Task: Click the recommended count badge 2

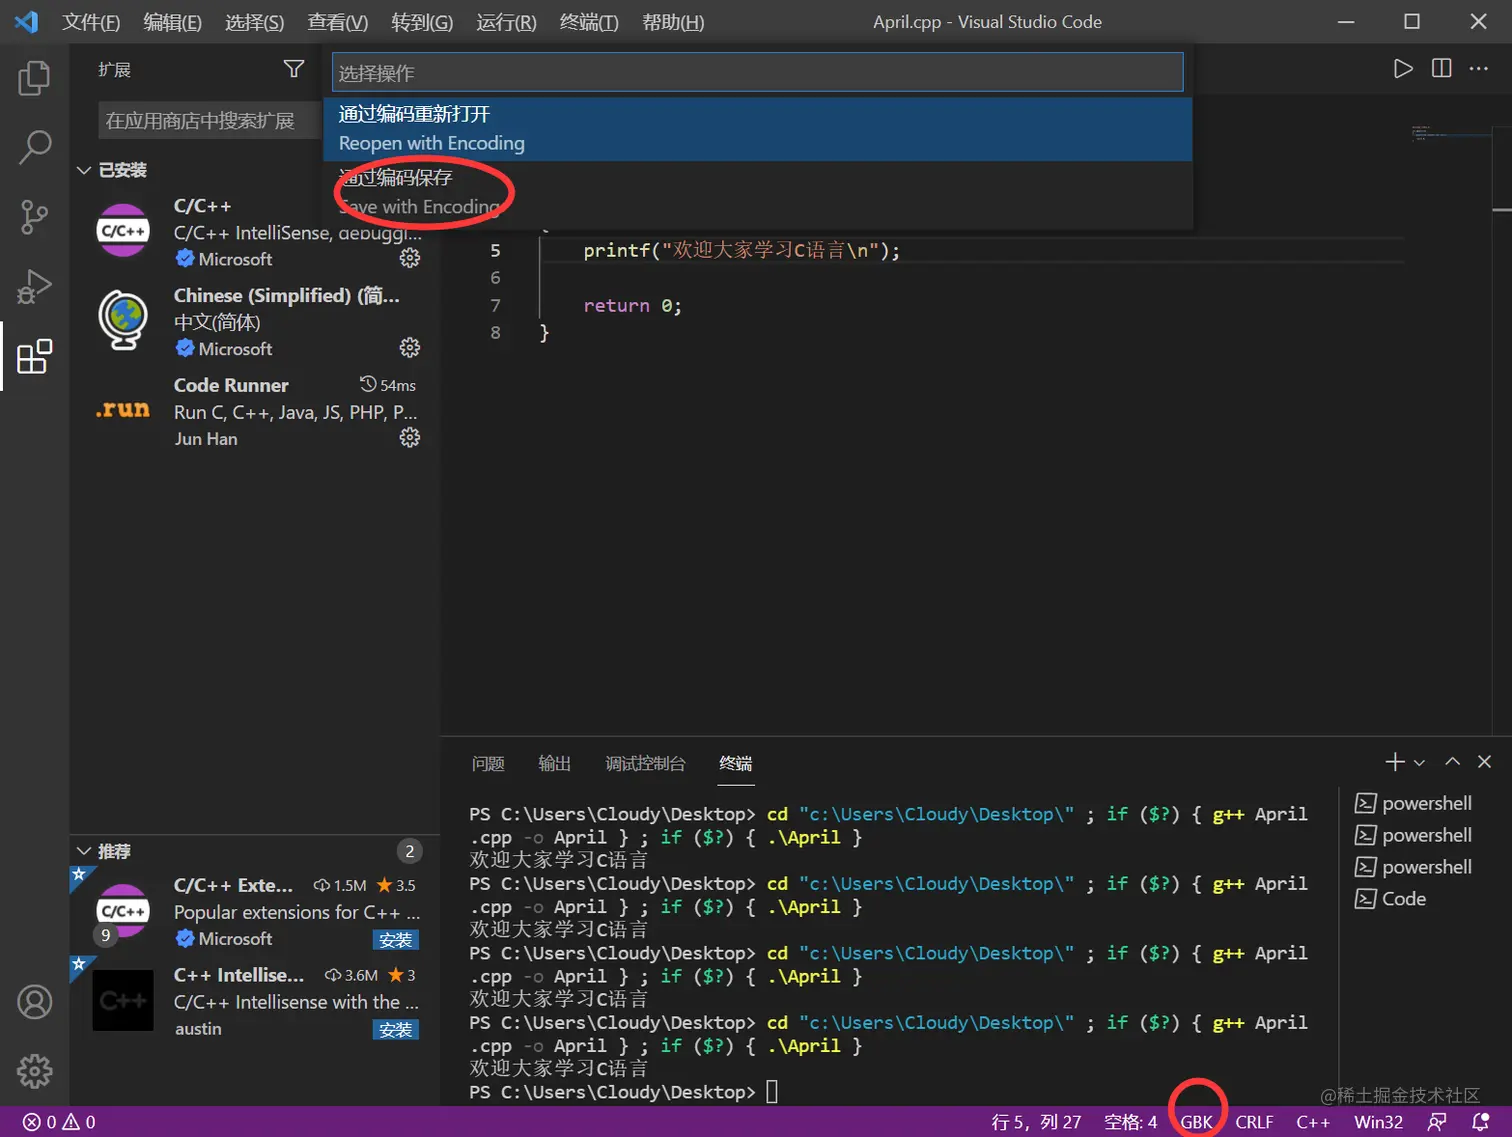Action: (409, 851)
